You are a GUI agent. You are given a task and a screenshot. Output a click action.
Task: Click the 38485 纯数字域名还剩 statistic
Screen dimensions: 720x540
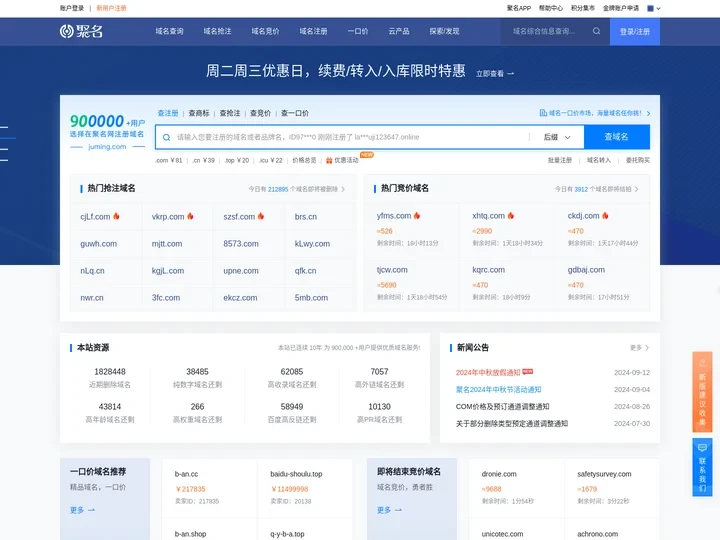click(197, 377)
